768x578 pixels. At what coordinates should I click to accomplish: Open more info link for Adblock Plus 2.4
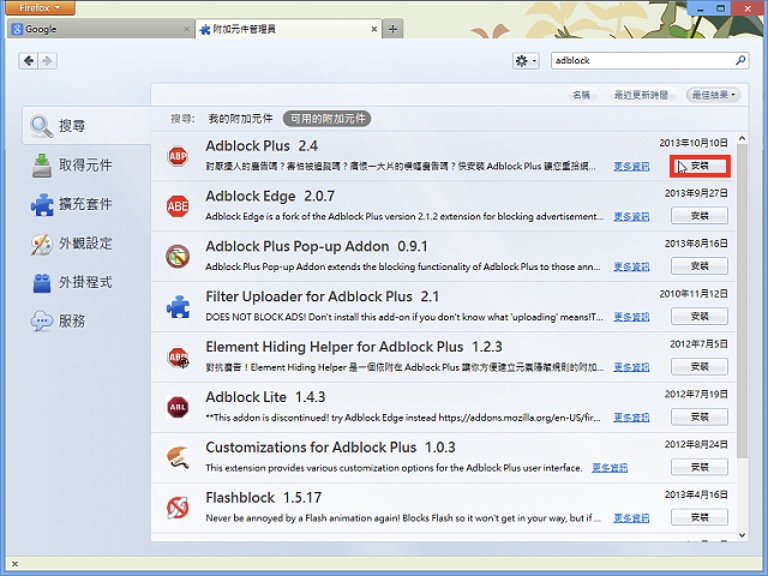point(631,167)
